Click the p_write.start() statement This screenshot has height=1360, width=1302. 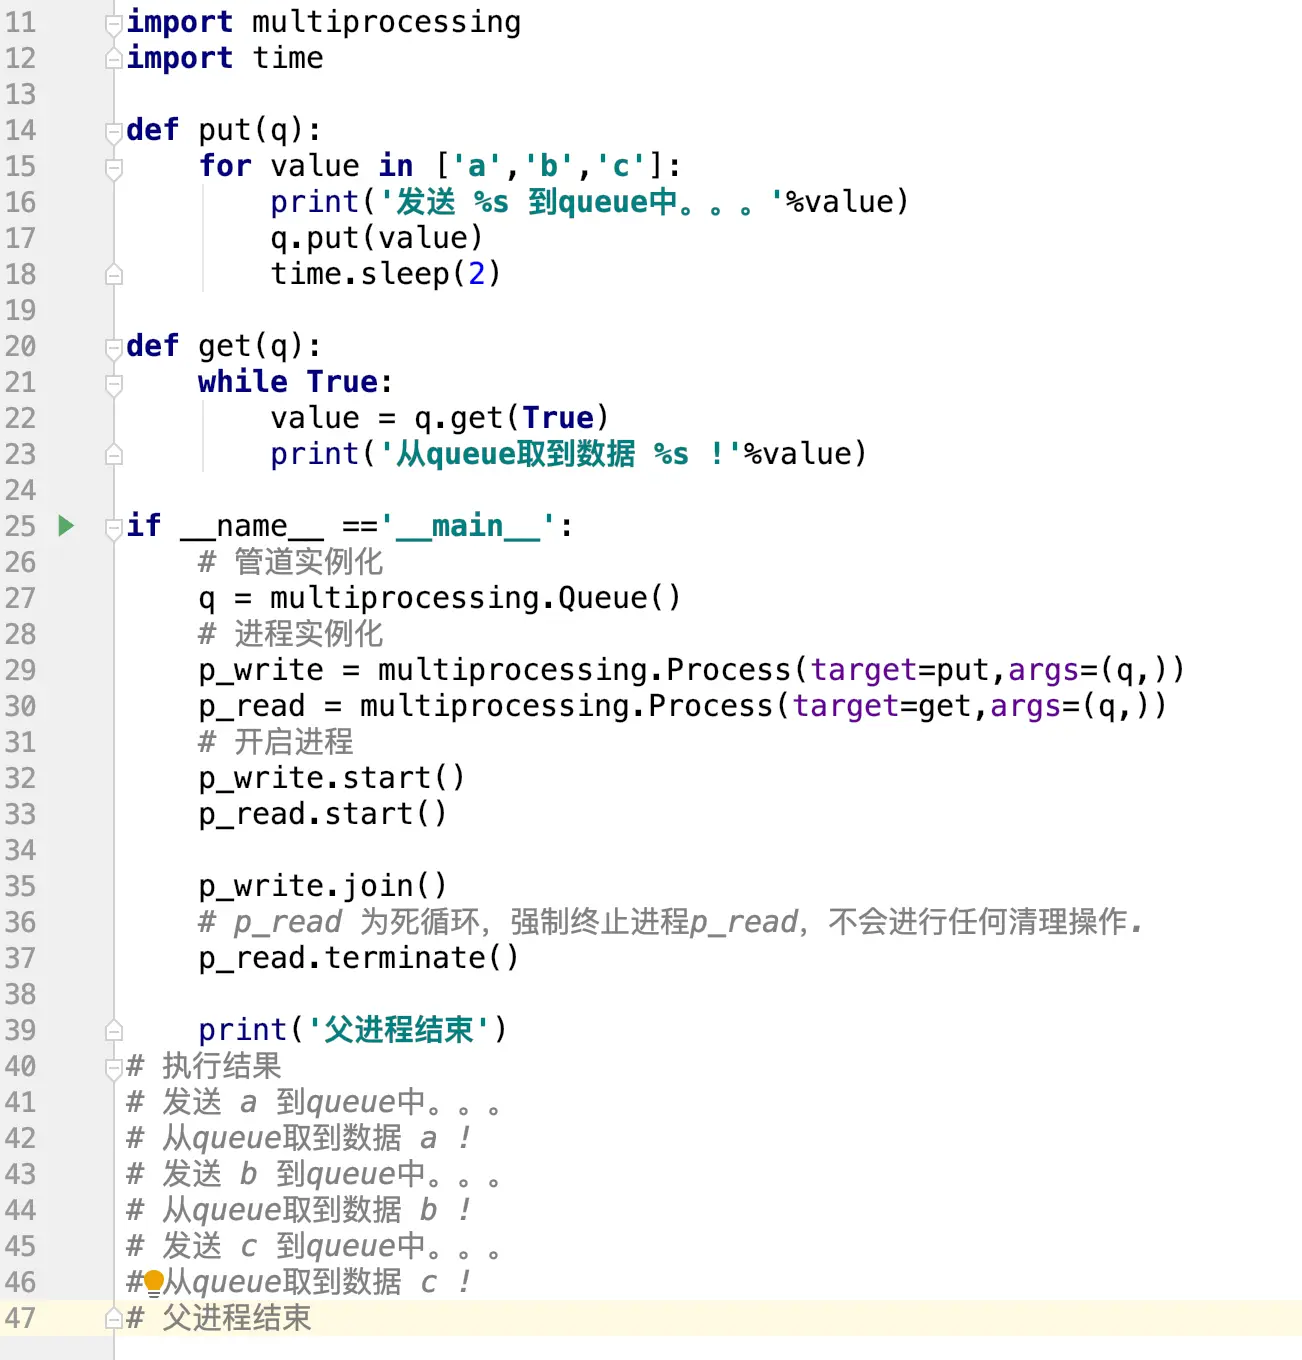(332, 778)
